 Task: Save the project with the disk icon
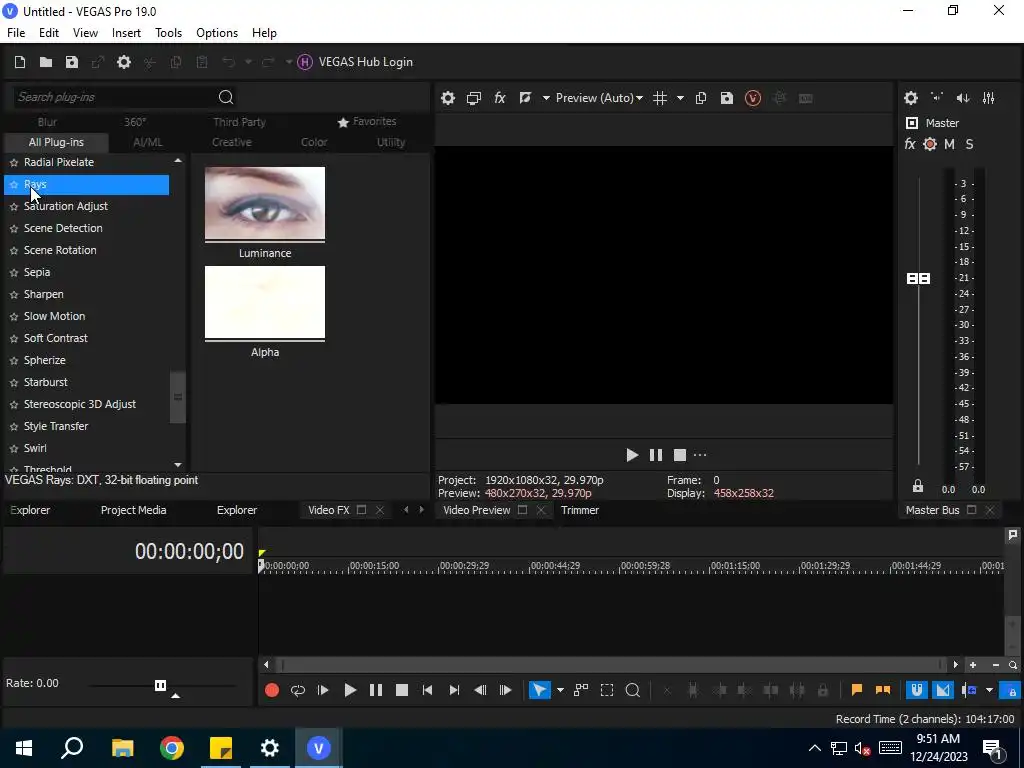(72, 62)
